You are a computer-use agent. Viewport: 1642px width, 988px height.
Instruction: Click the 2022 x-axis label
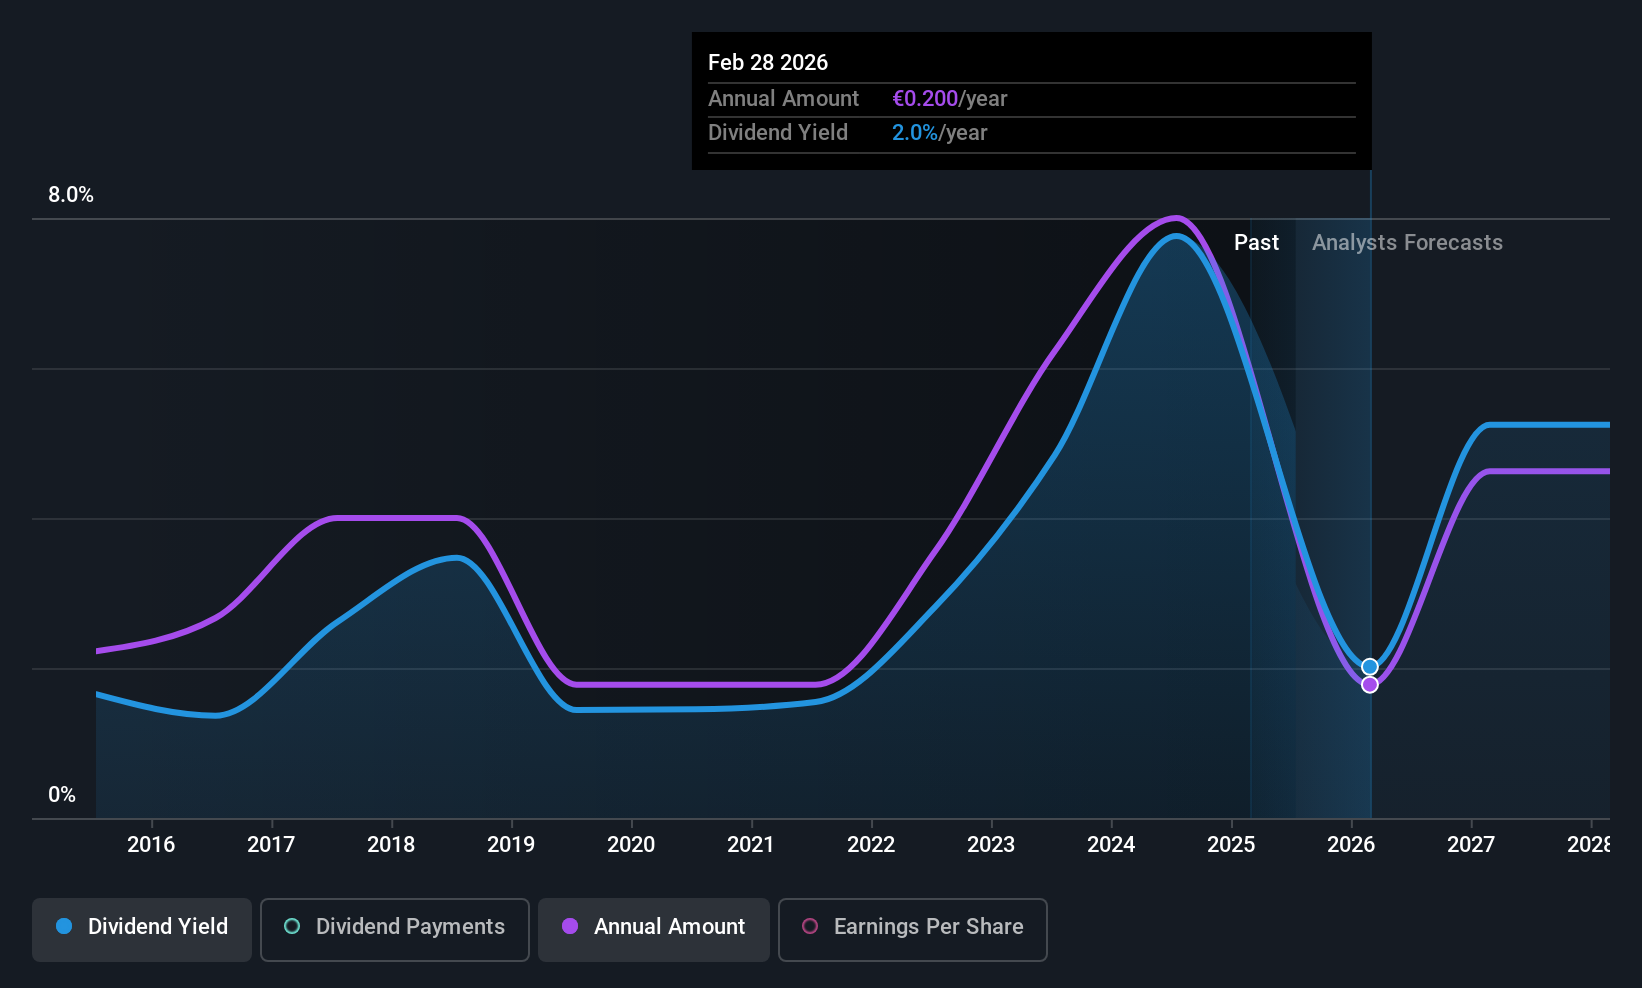(x=871, y=845)
